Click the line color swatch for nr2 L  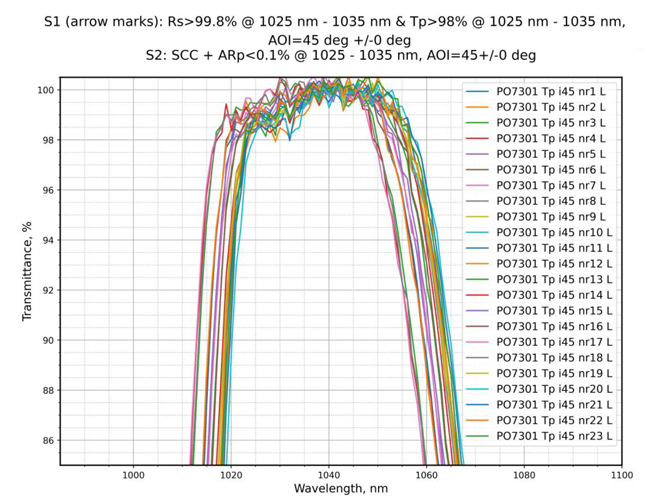coord(478,107)
